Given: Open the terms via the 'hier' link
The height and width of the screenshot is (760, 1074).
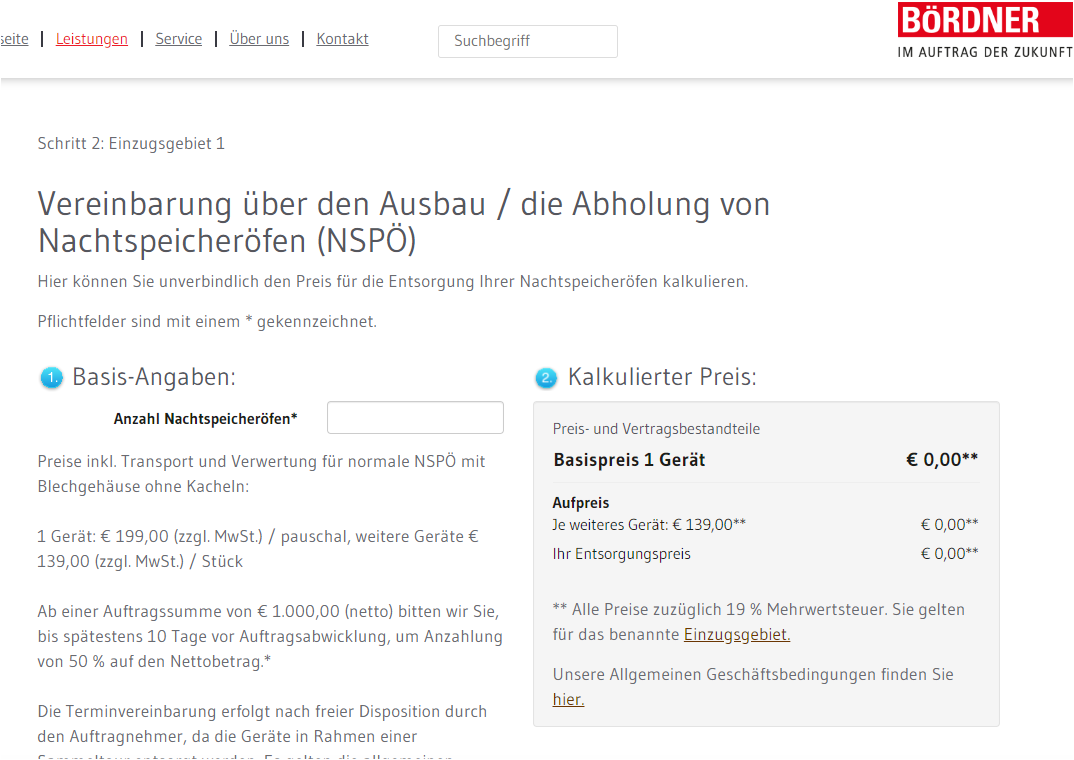Looking at the screenshot, I should [568, 700].
